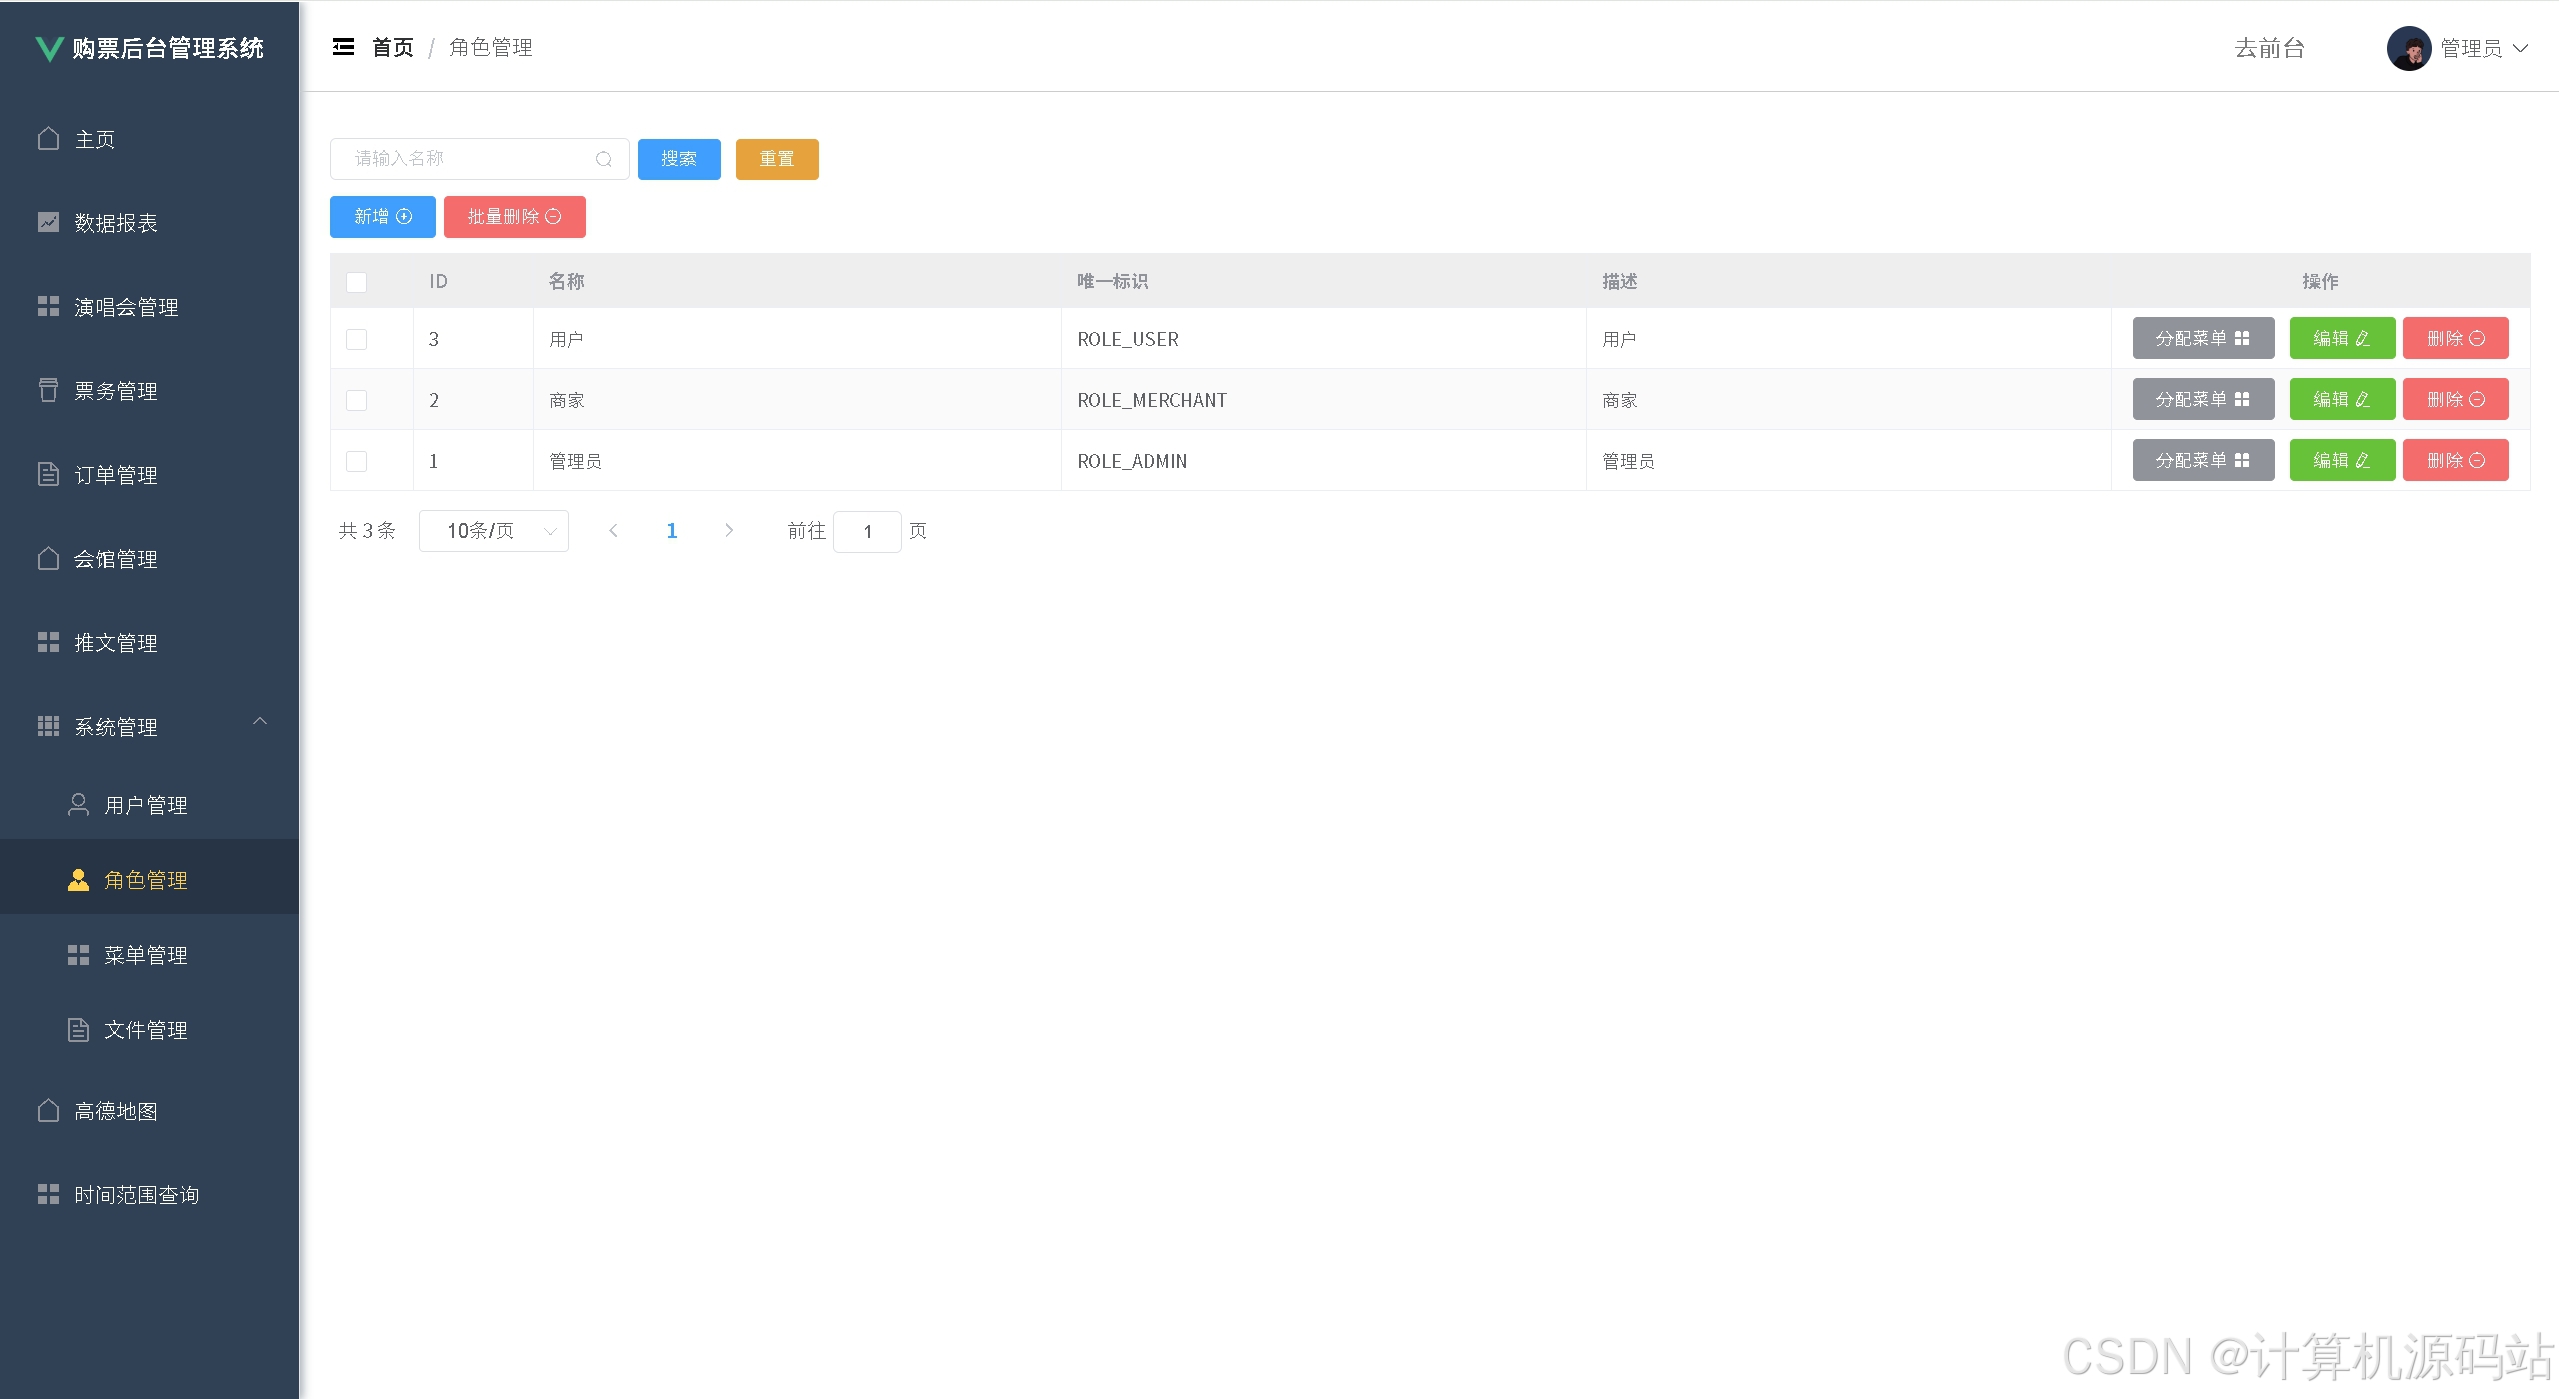Click 分配菜单 for ROLE_ADMIN row
The width and height of the screenshot is (2559, 1399).
(2203, 460)
